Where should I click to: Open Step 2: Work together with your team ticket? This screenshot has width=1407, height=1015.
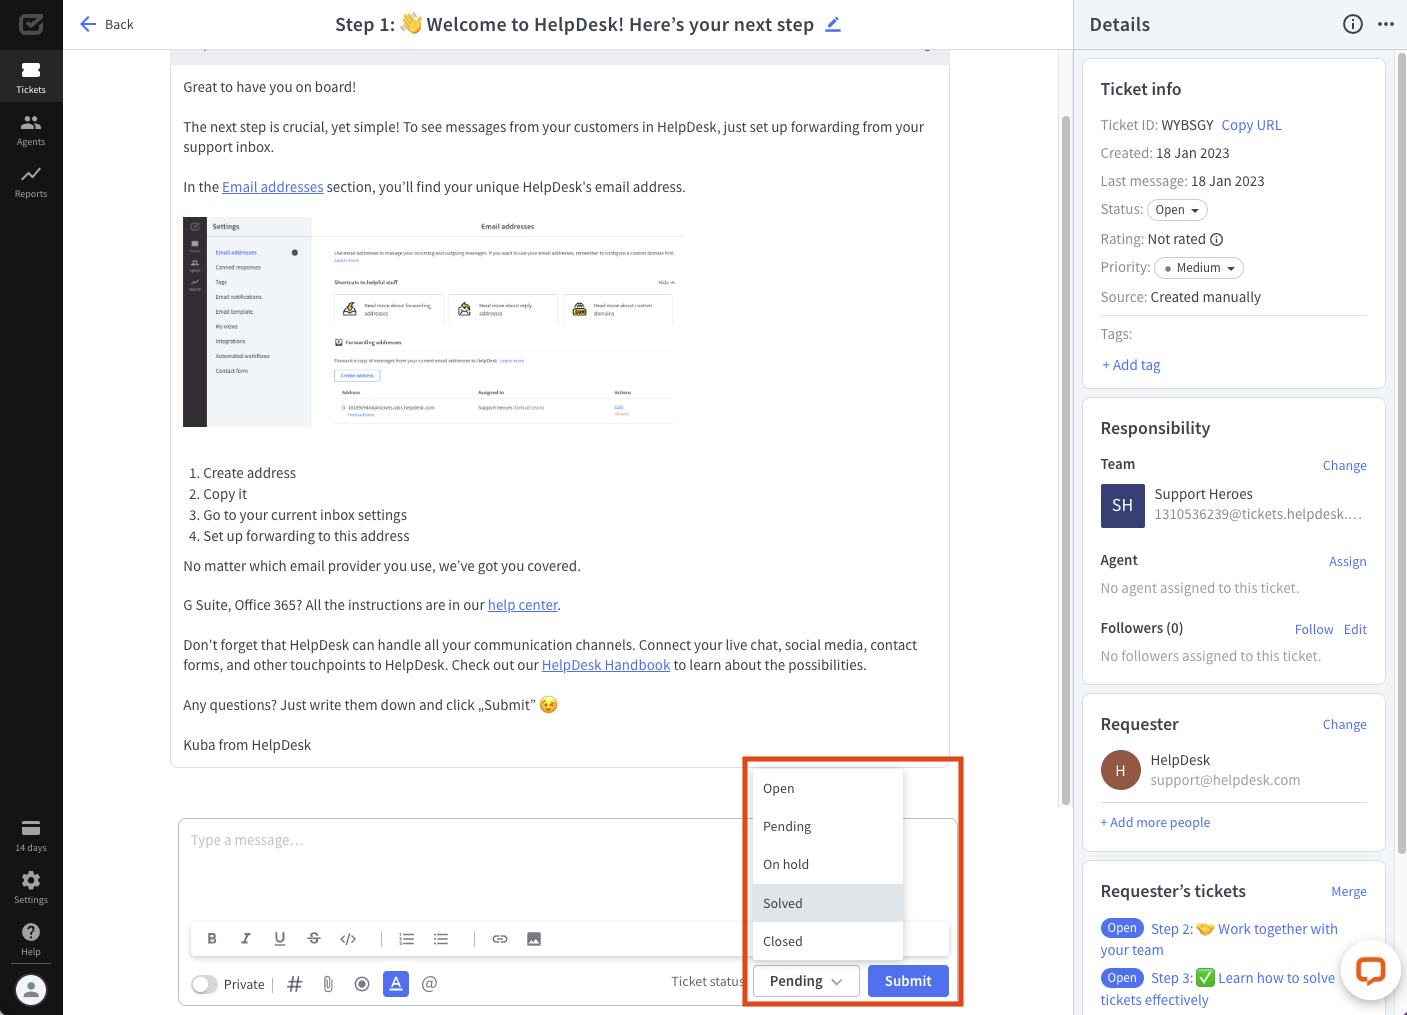(1244, 929)
